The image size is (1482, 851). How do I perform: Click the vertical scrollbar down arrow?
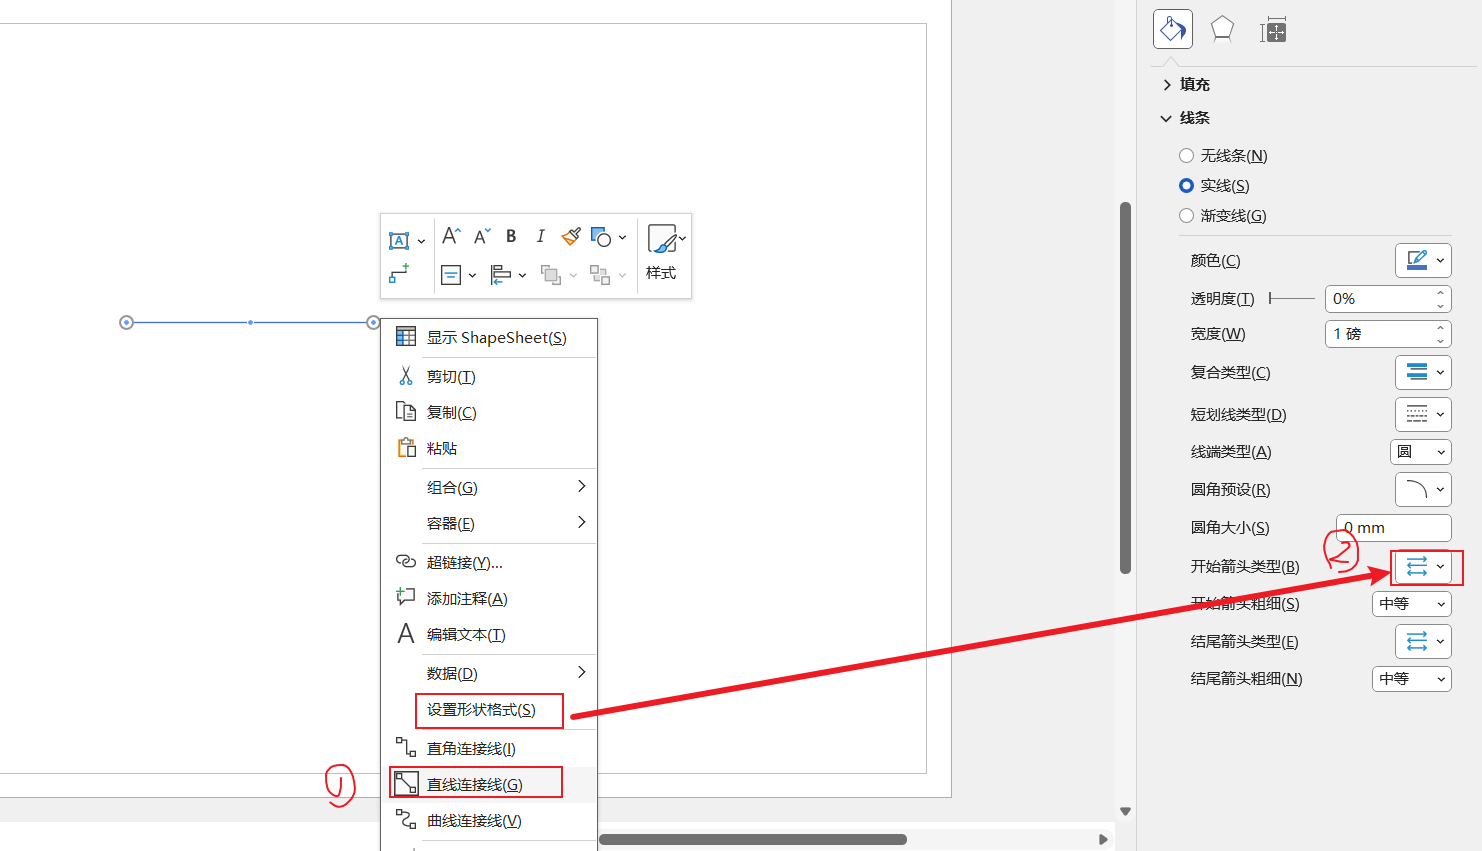[1125, 811]
